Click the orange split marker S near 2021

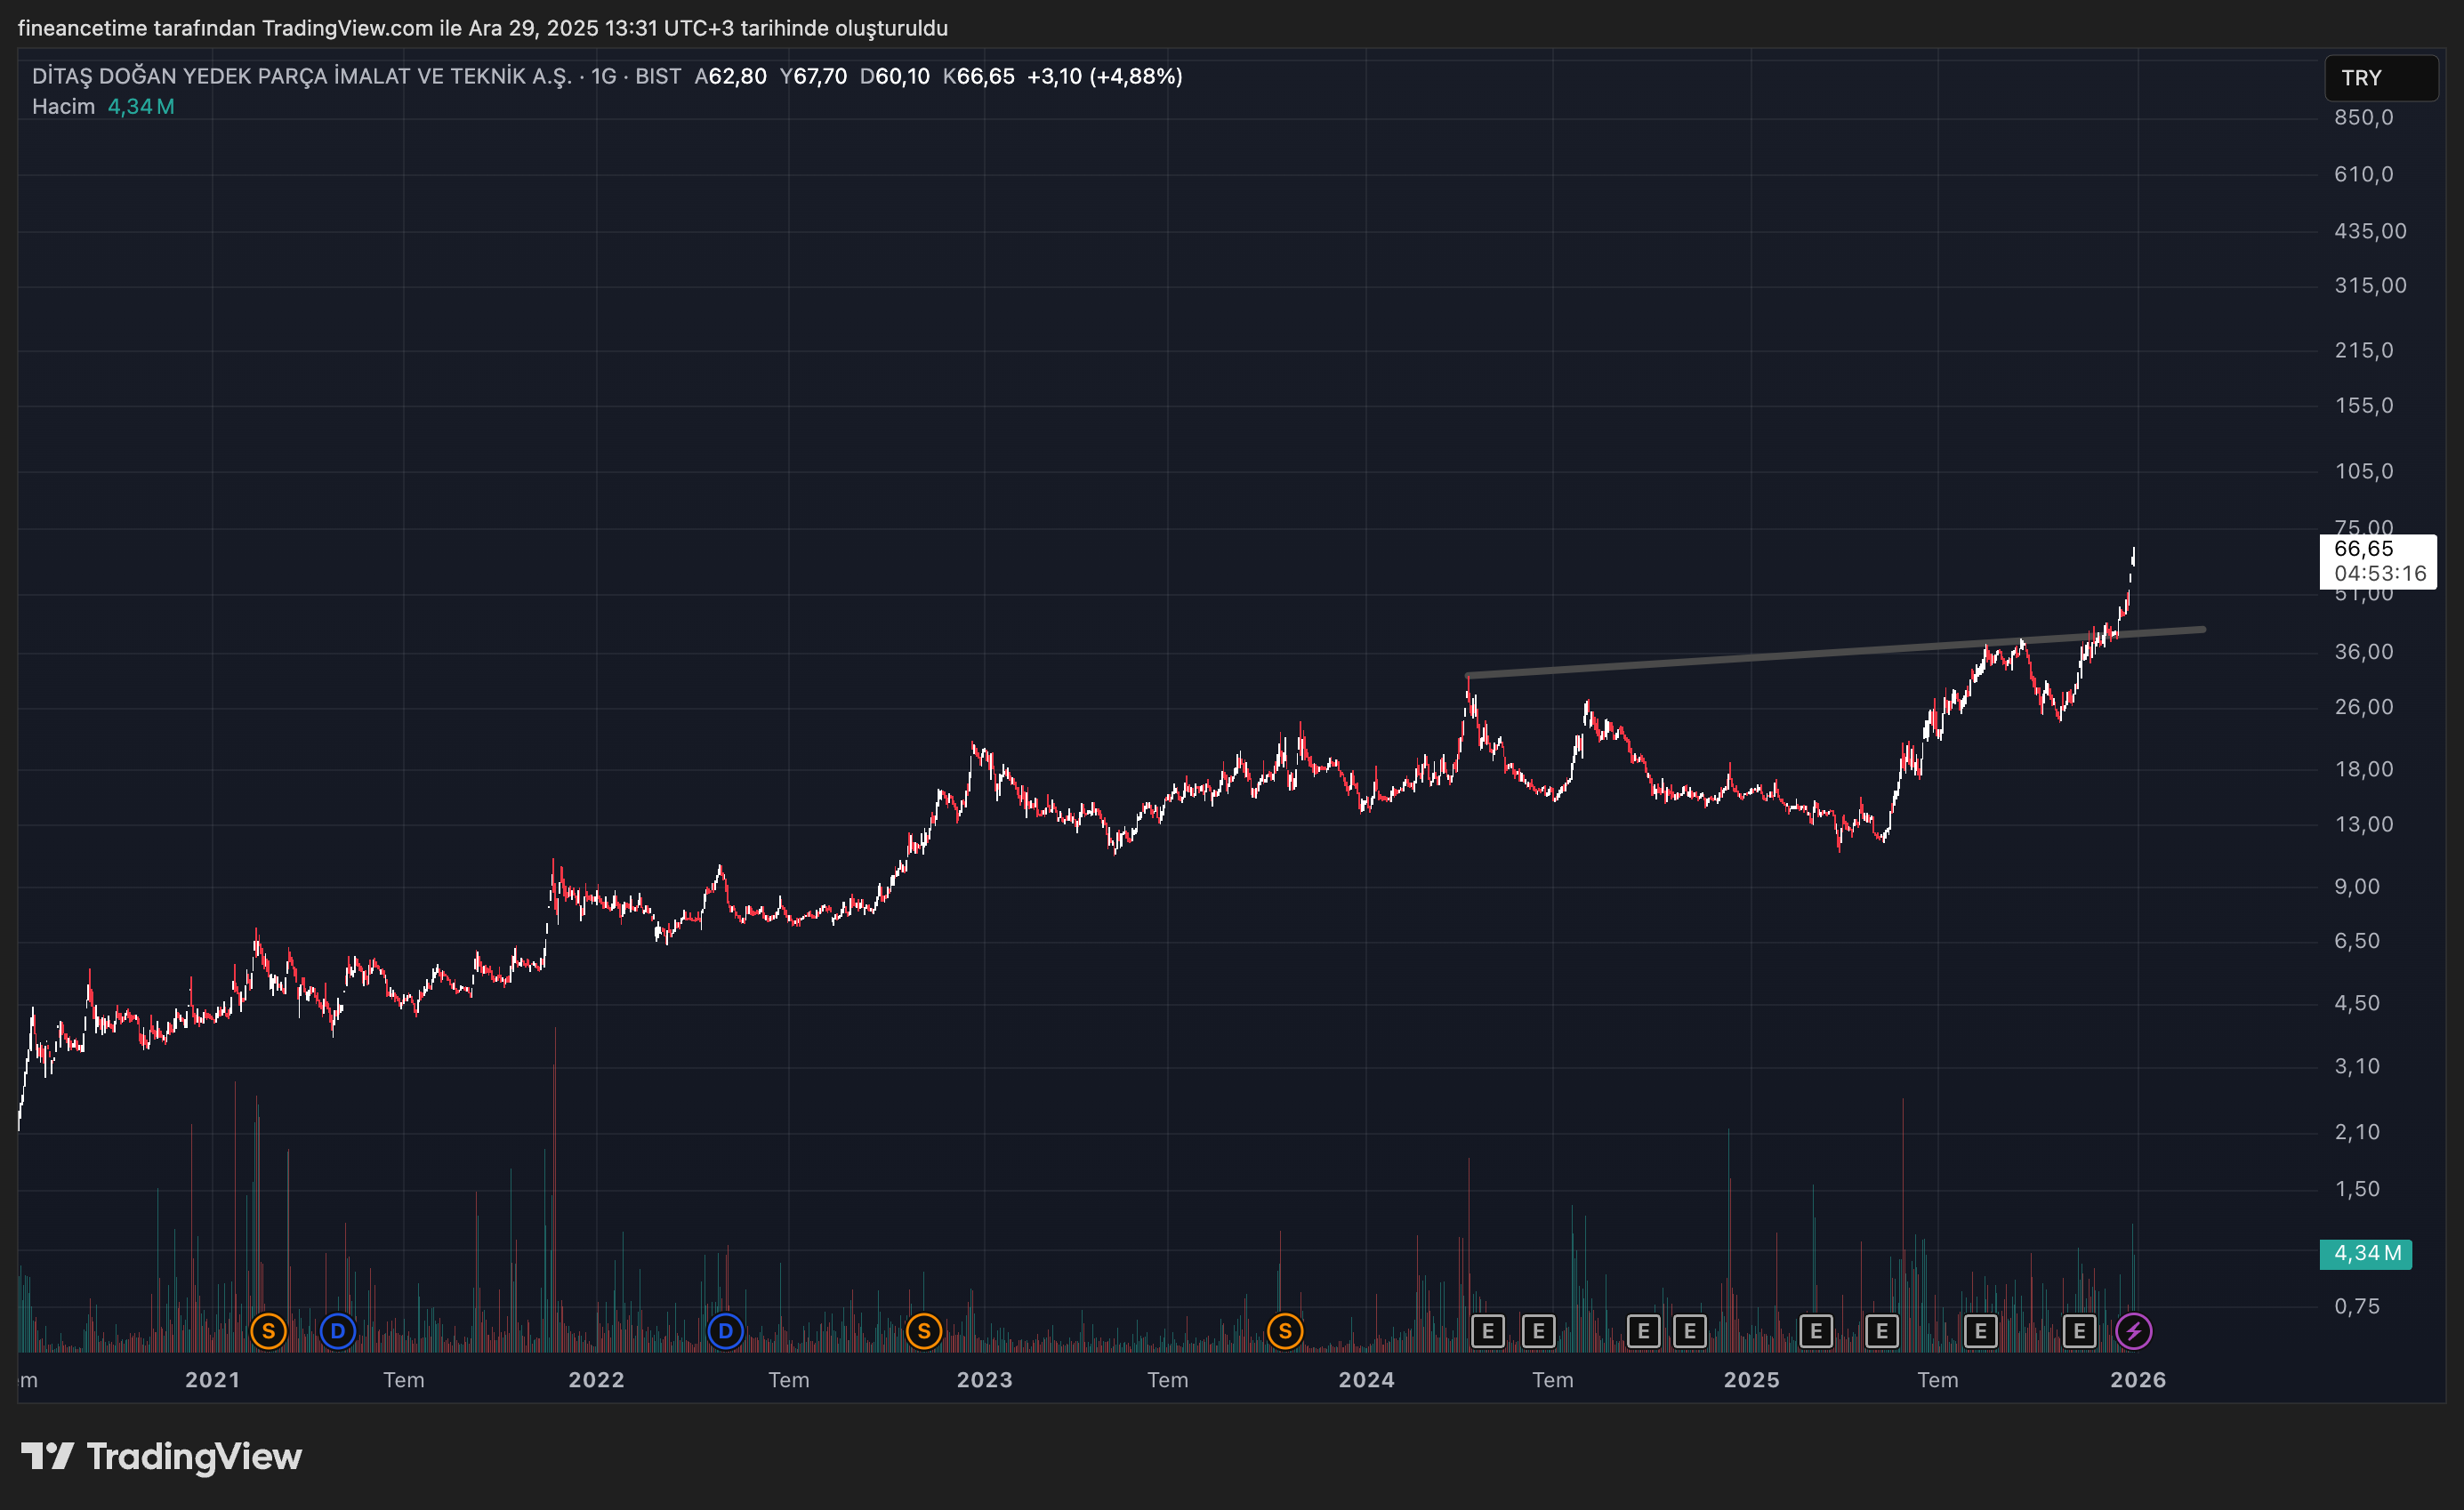pyautogui.click(x=268, y=1331)
